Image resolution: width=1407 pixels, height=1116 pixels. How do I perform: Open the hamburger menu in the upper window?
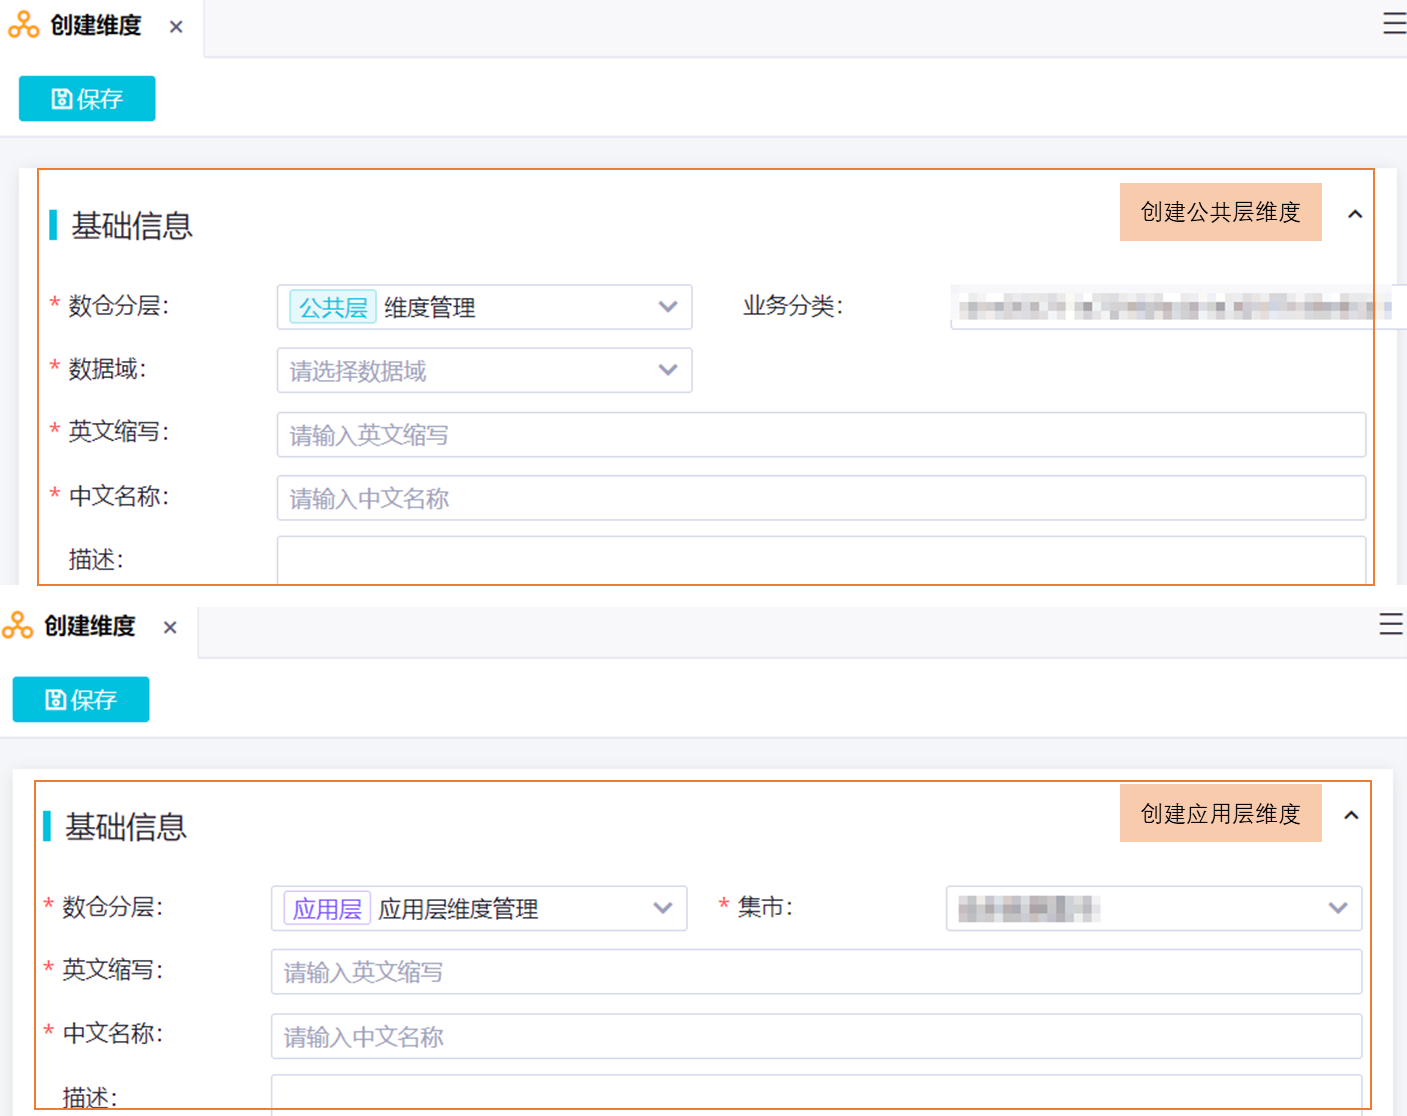click(x=1394, y=24)
